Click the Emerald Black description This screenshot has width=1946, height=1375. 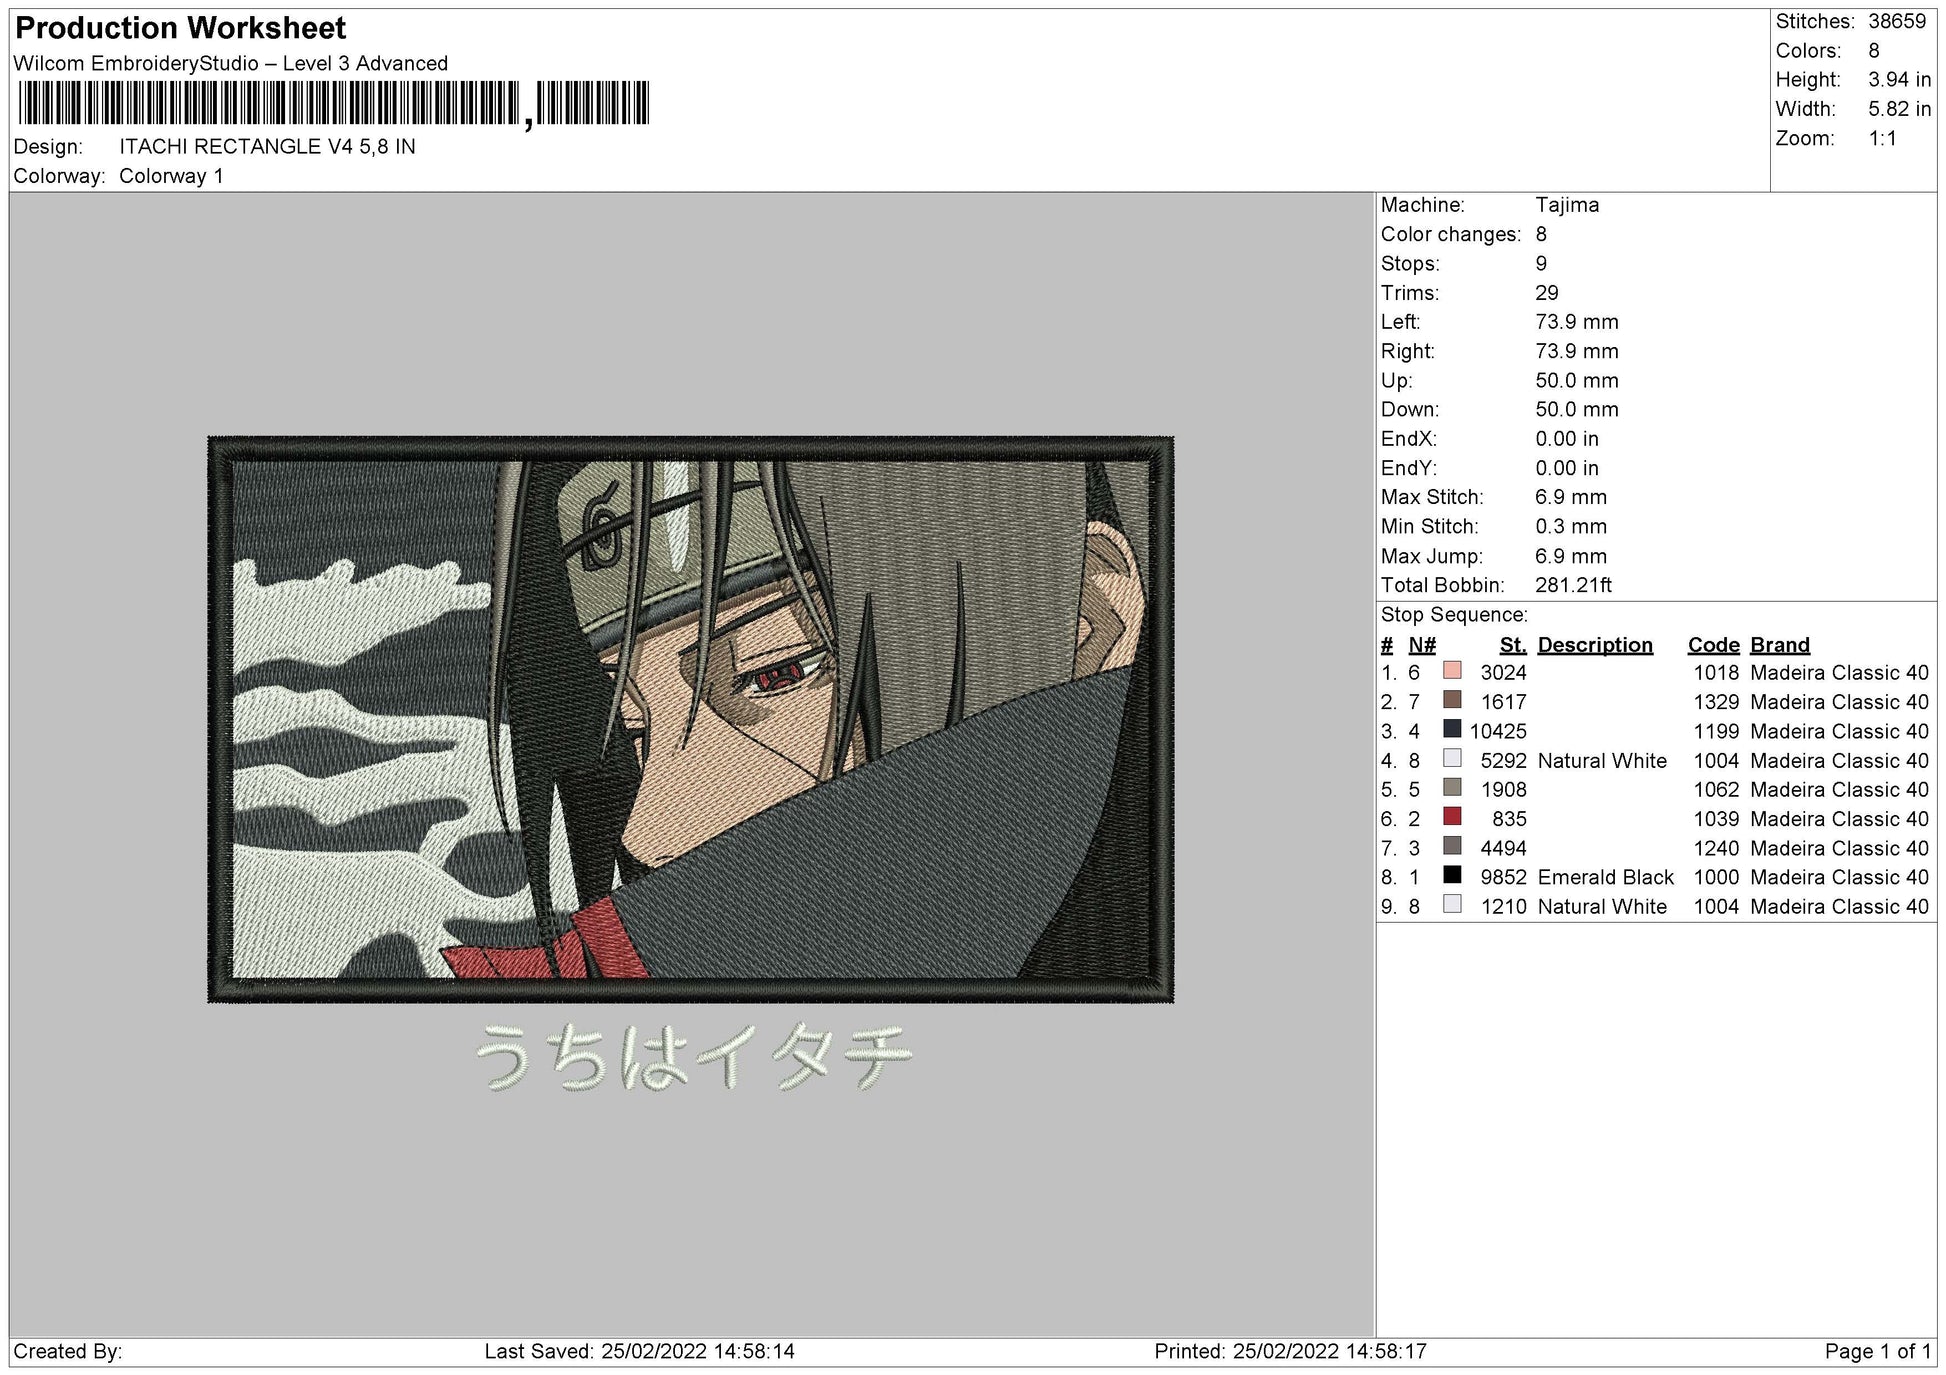1605,877
